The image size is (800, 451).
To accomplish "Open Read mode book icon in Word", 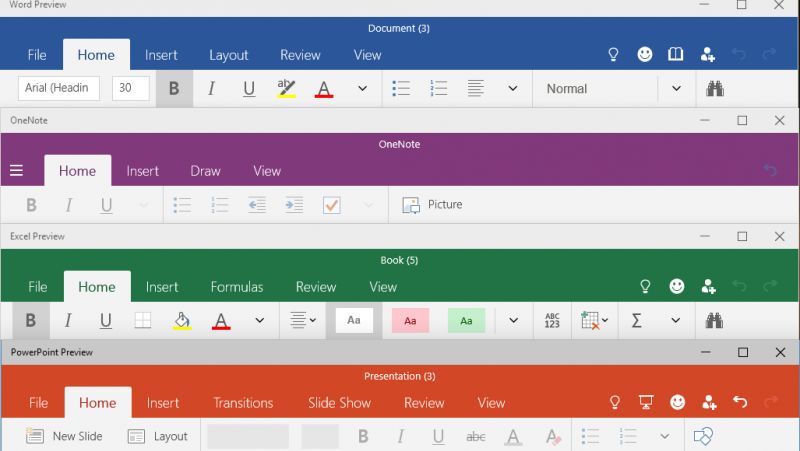I will click(x=676, y=54).
